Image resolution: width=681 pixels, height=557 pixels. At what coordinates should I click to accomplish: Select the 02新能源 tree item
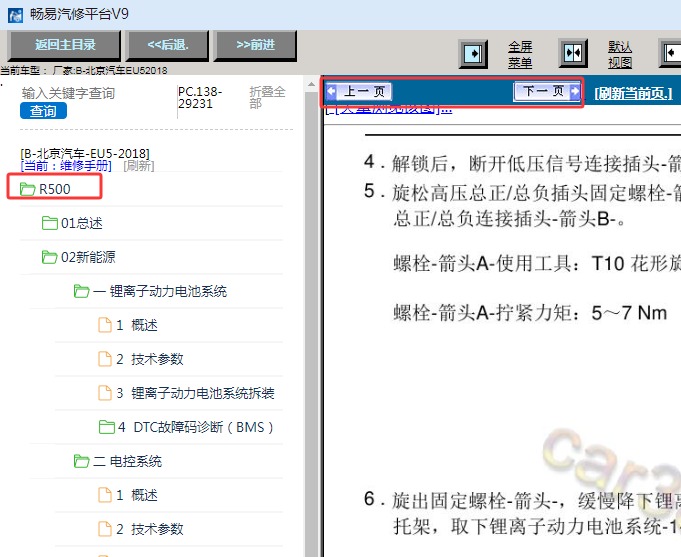point(88,257)
